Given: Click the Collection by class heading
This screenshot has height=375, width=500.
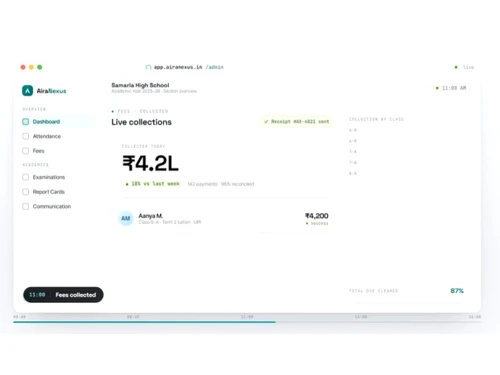Looking at the screenshot, I should 376,119.
